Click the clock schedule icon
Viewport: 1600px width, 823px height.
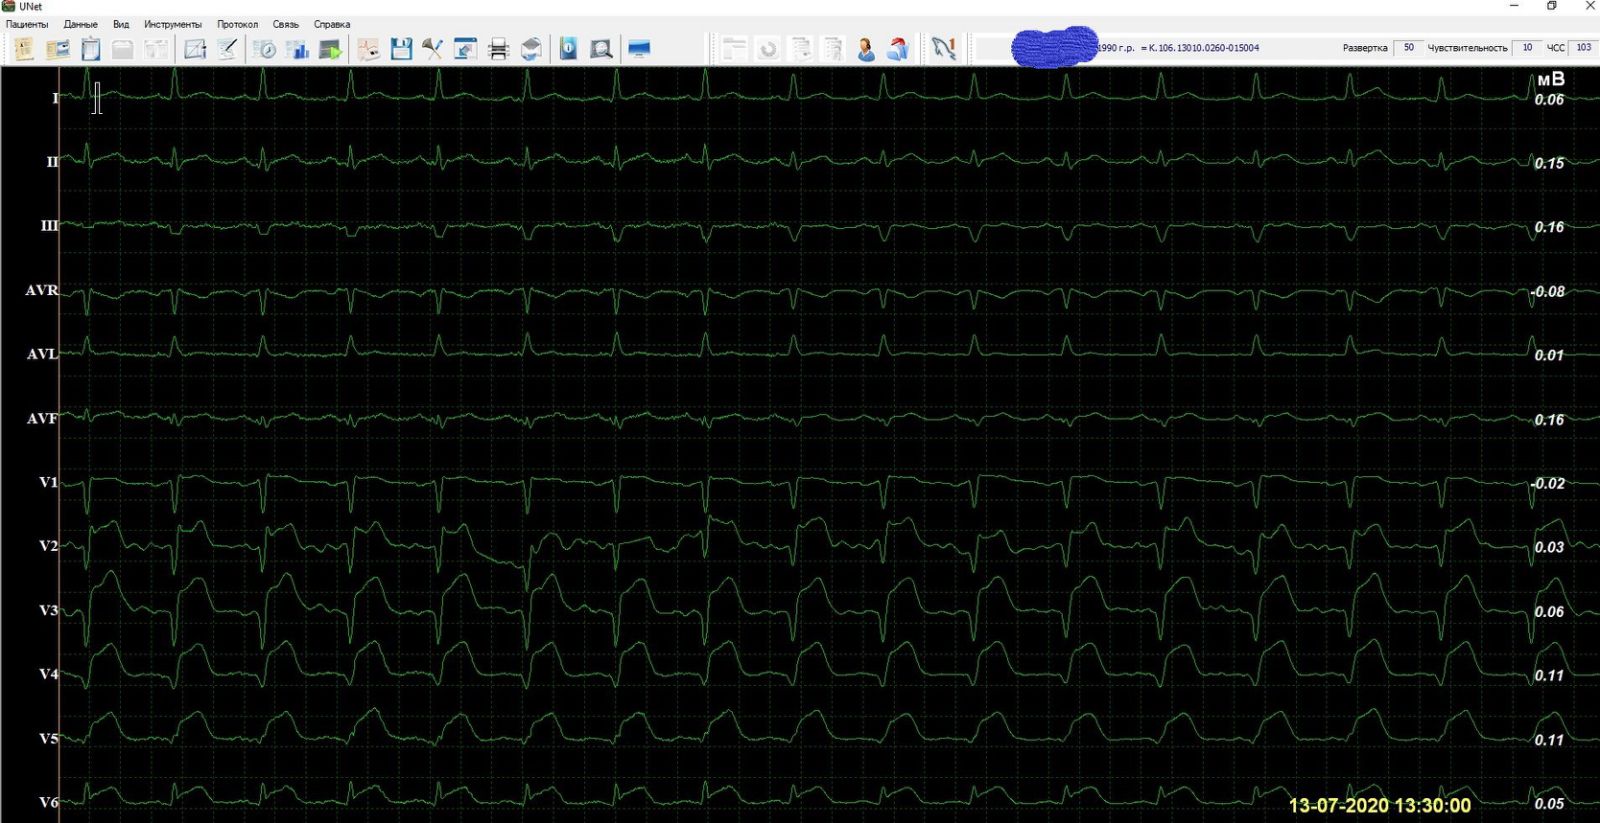tap(264, 49)
